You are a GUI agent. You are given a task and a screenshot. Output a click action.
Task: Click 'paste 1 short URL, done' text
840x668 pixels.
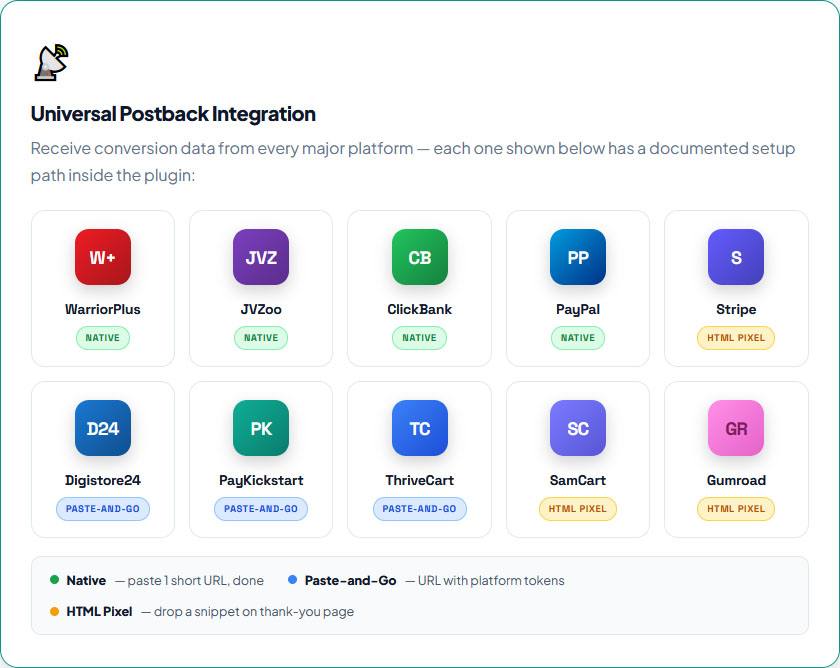pyautogui.click(x=196, y=581)
